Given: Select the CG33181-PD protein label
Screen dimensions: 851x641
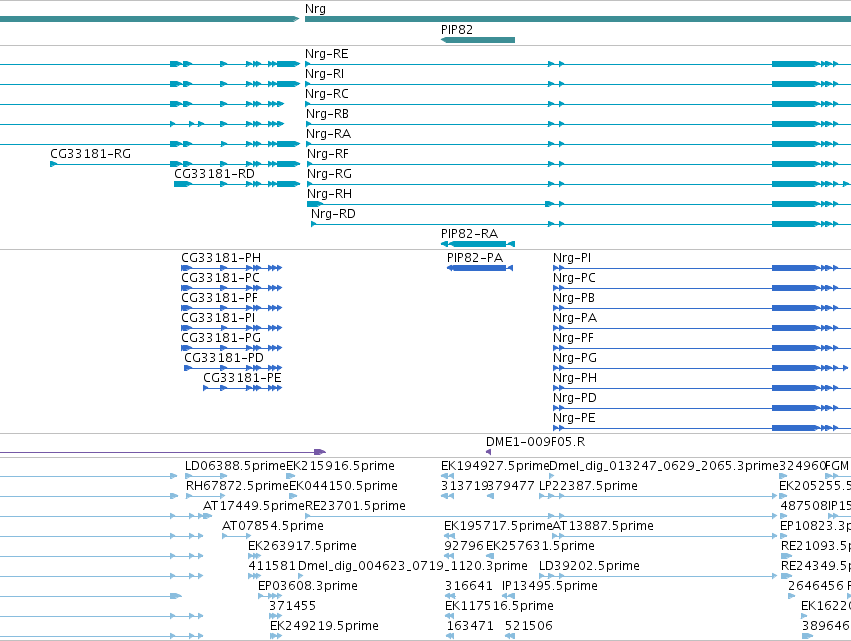Looking at the screenshot, I should (224, 358).
